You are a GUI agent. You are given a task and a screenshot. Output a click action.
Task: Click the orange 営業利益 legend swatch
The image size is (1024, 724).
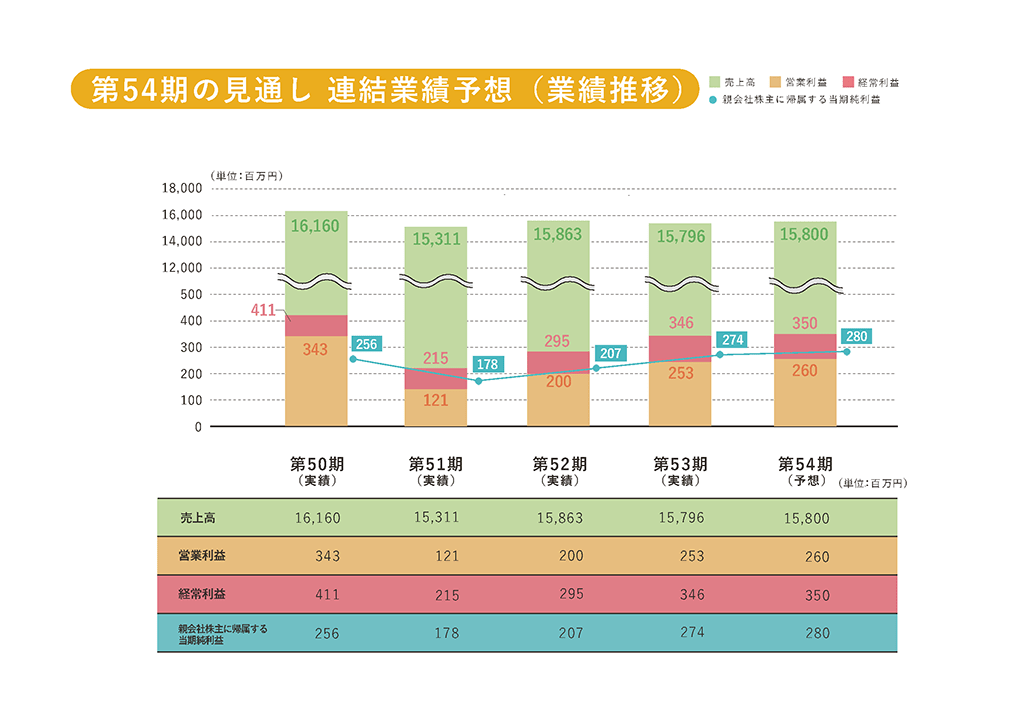pos(777,82)
